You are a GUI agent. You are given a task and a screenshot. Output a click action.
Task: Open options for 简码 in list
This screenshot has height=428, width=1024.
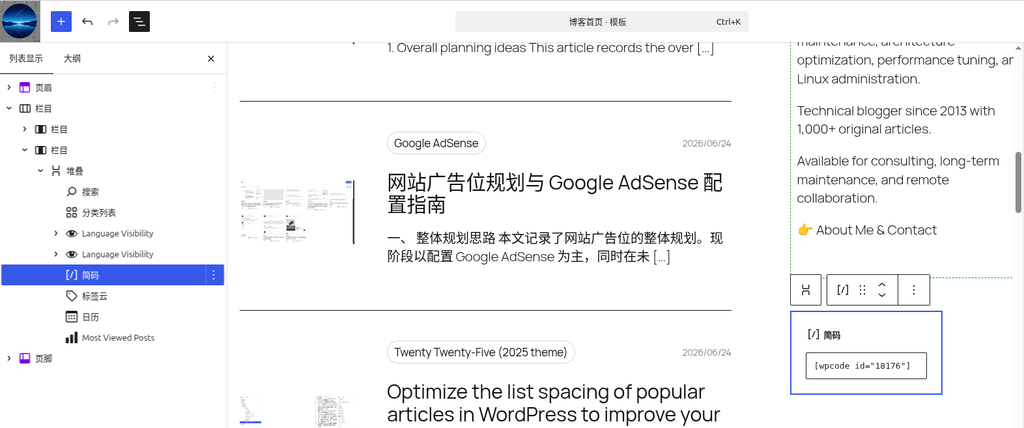(x=214, y=275)
